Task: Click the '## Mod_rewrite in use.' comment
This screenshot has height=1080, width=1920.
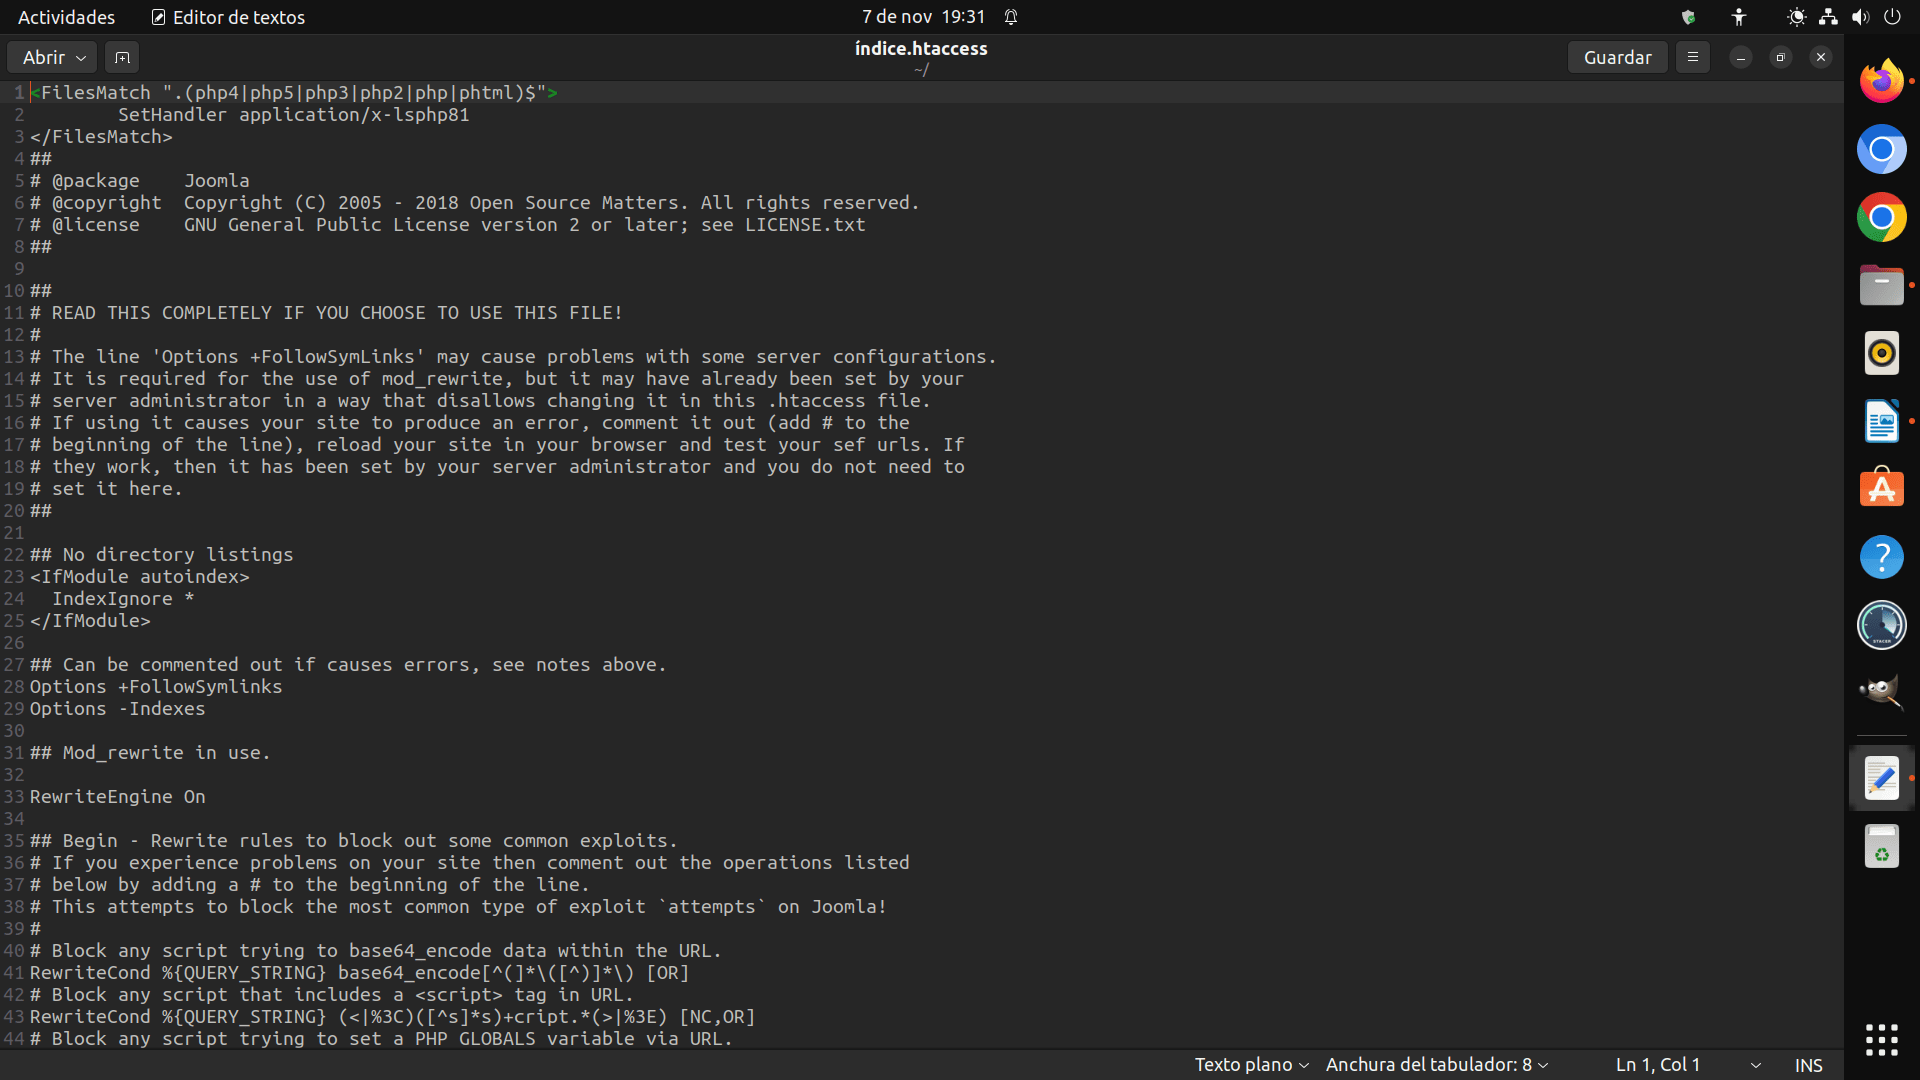Action: pos(150,753)
